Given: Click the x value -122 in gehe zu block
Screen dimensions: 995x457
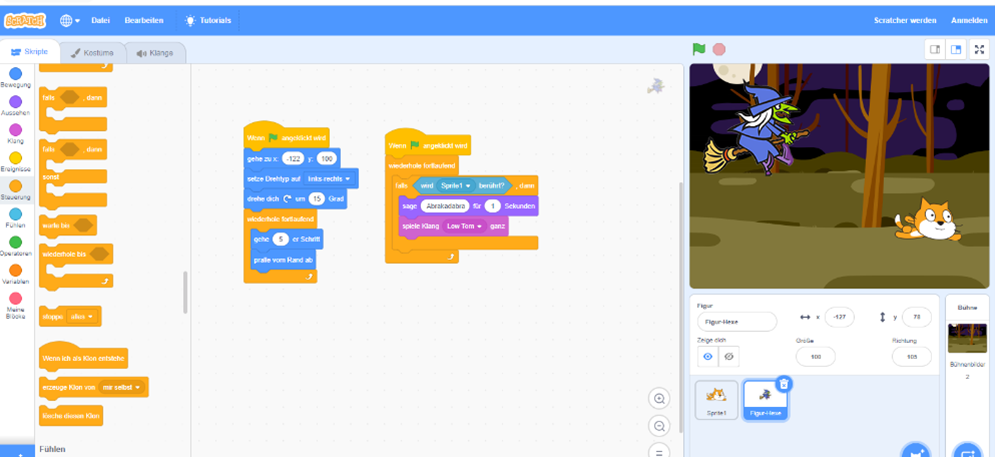Looking at the screenshot, I should pos(293,159).
